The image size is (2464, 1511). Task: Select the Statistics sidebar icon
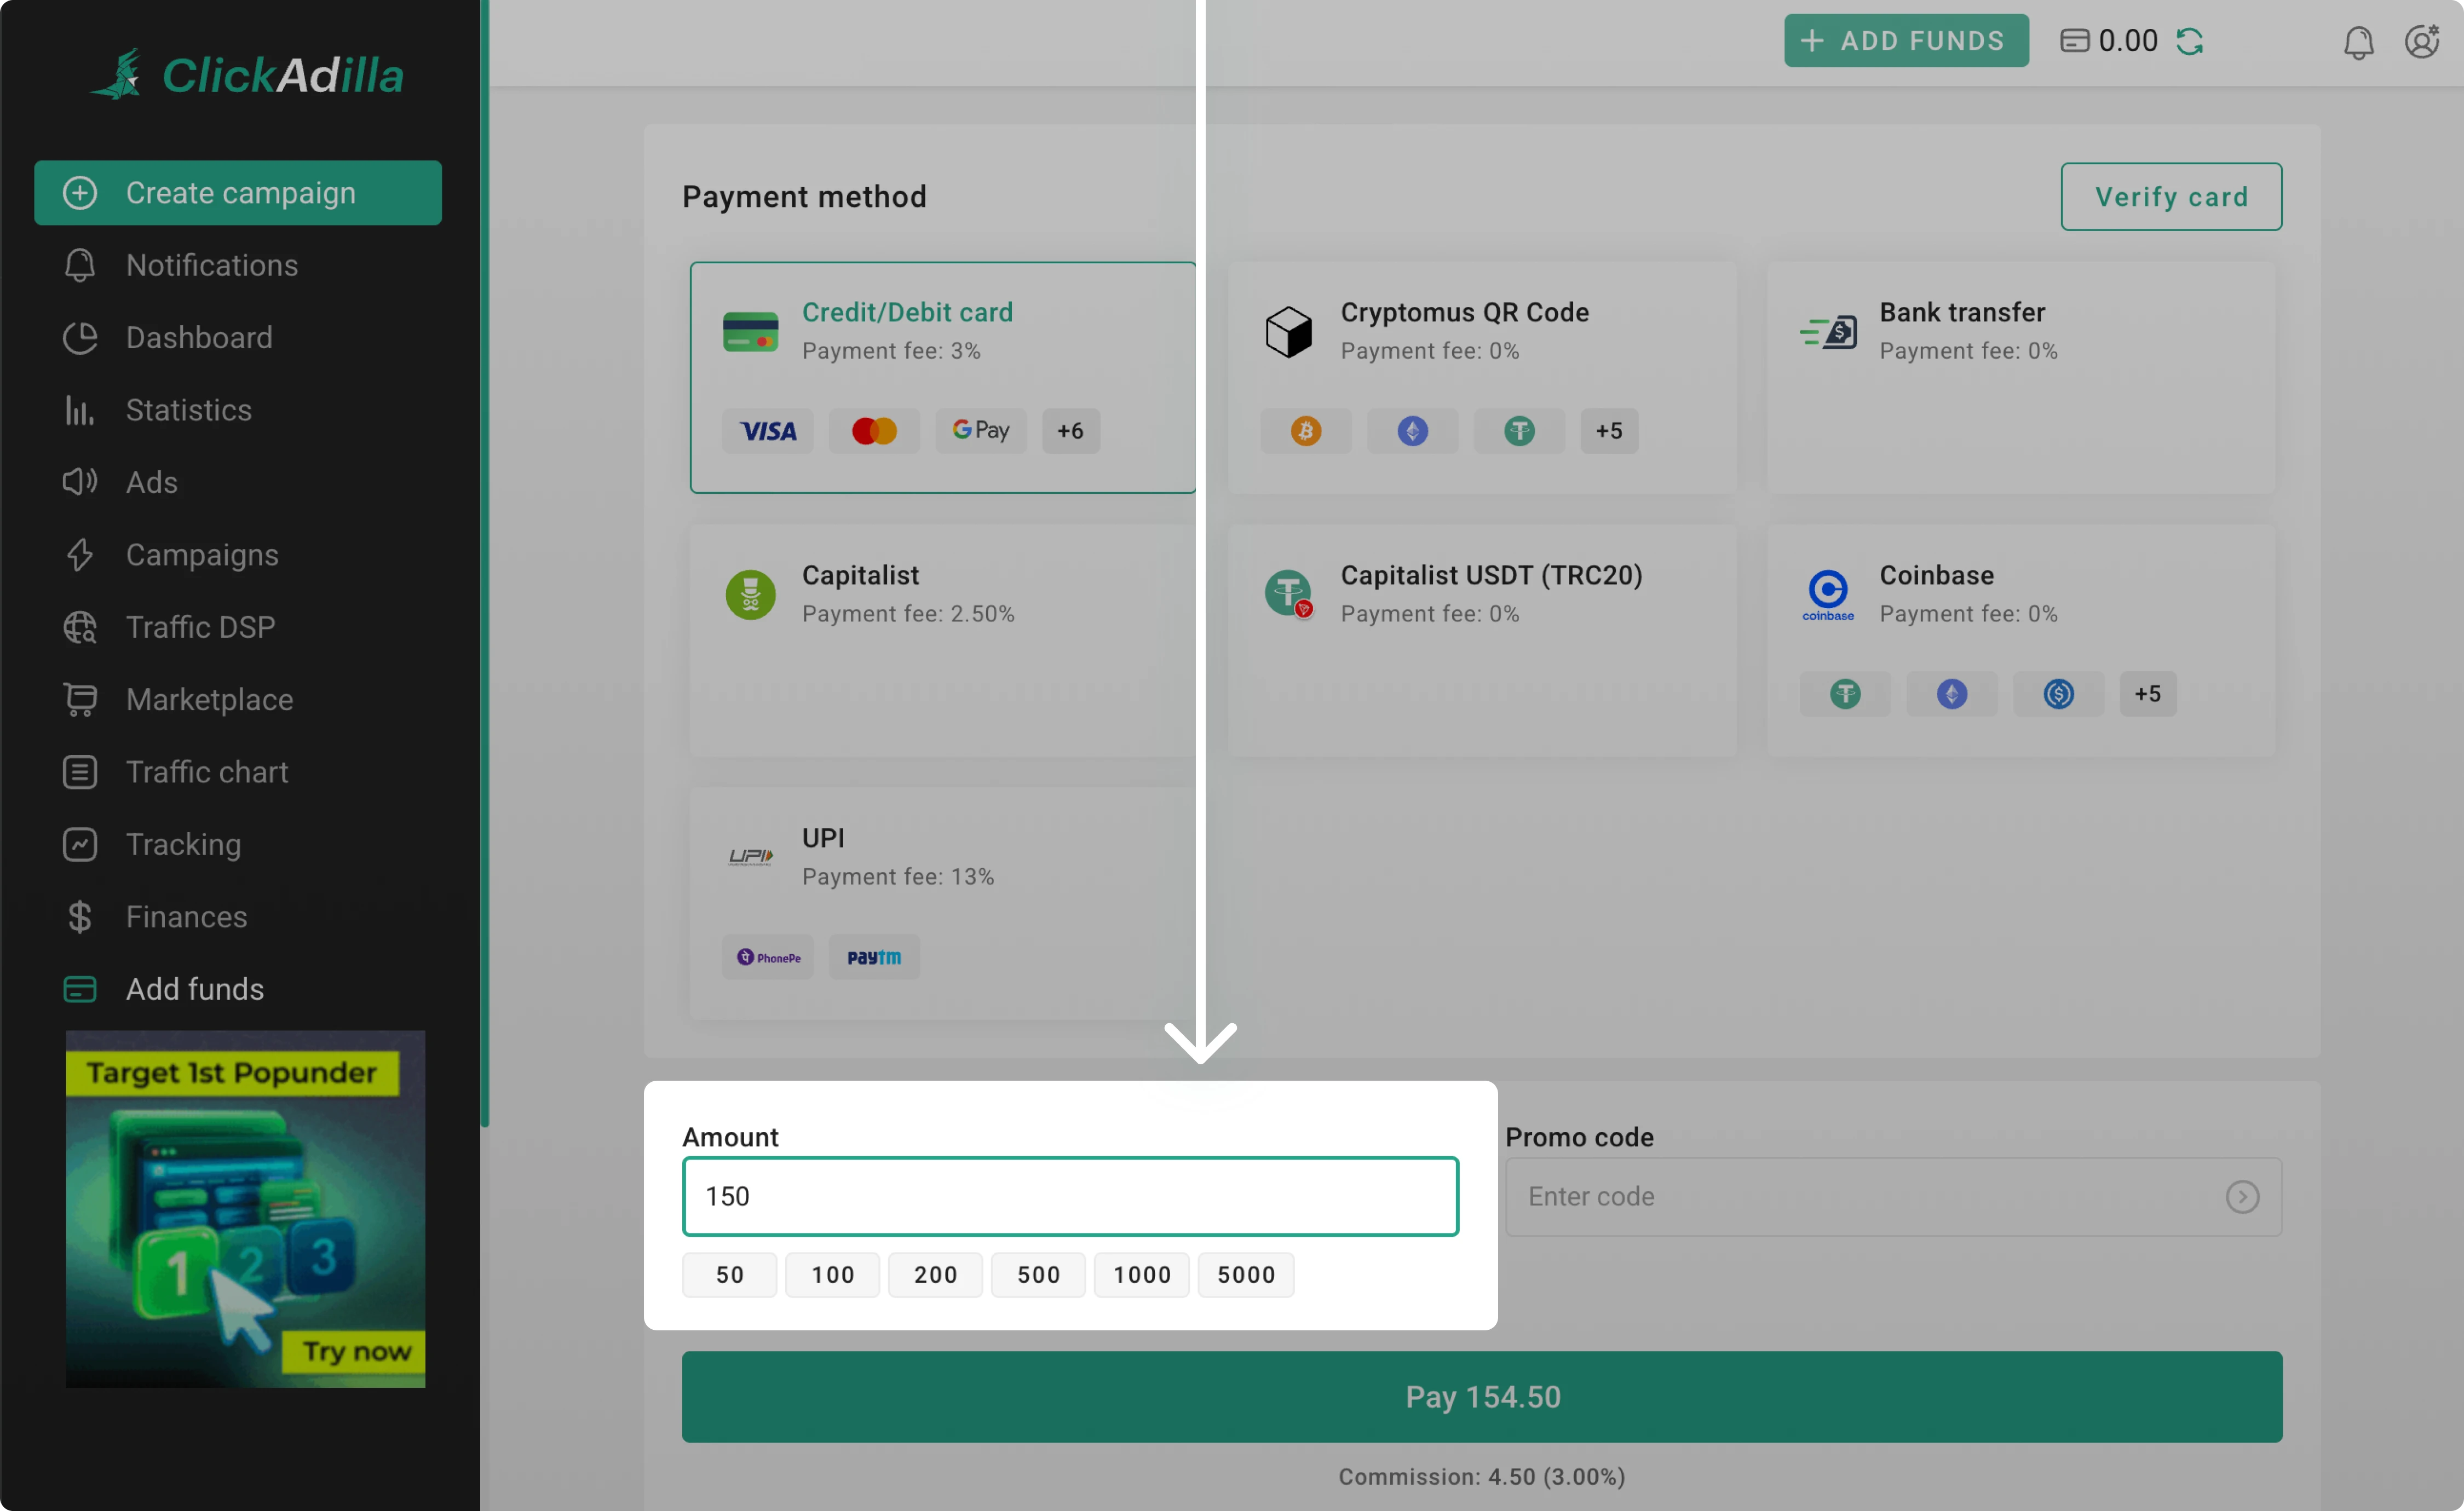click(x=79, y=410)
